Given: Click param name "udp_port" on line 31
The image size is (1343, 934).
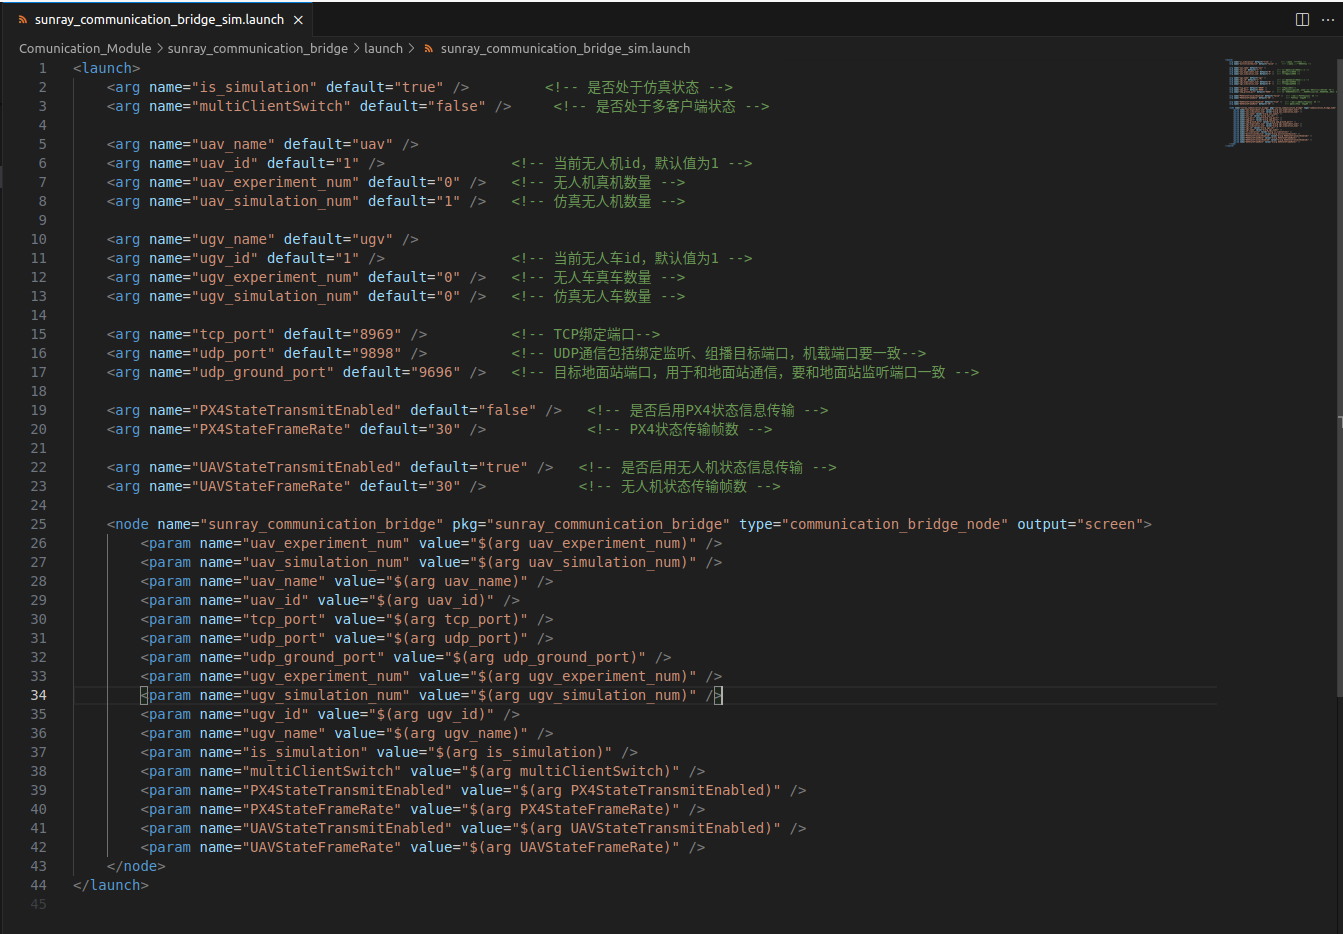Looking at the screenshot, I should (x=284, y=638).
